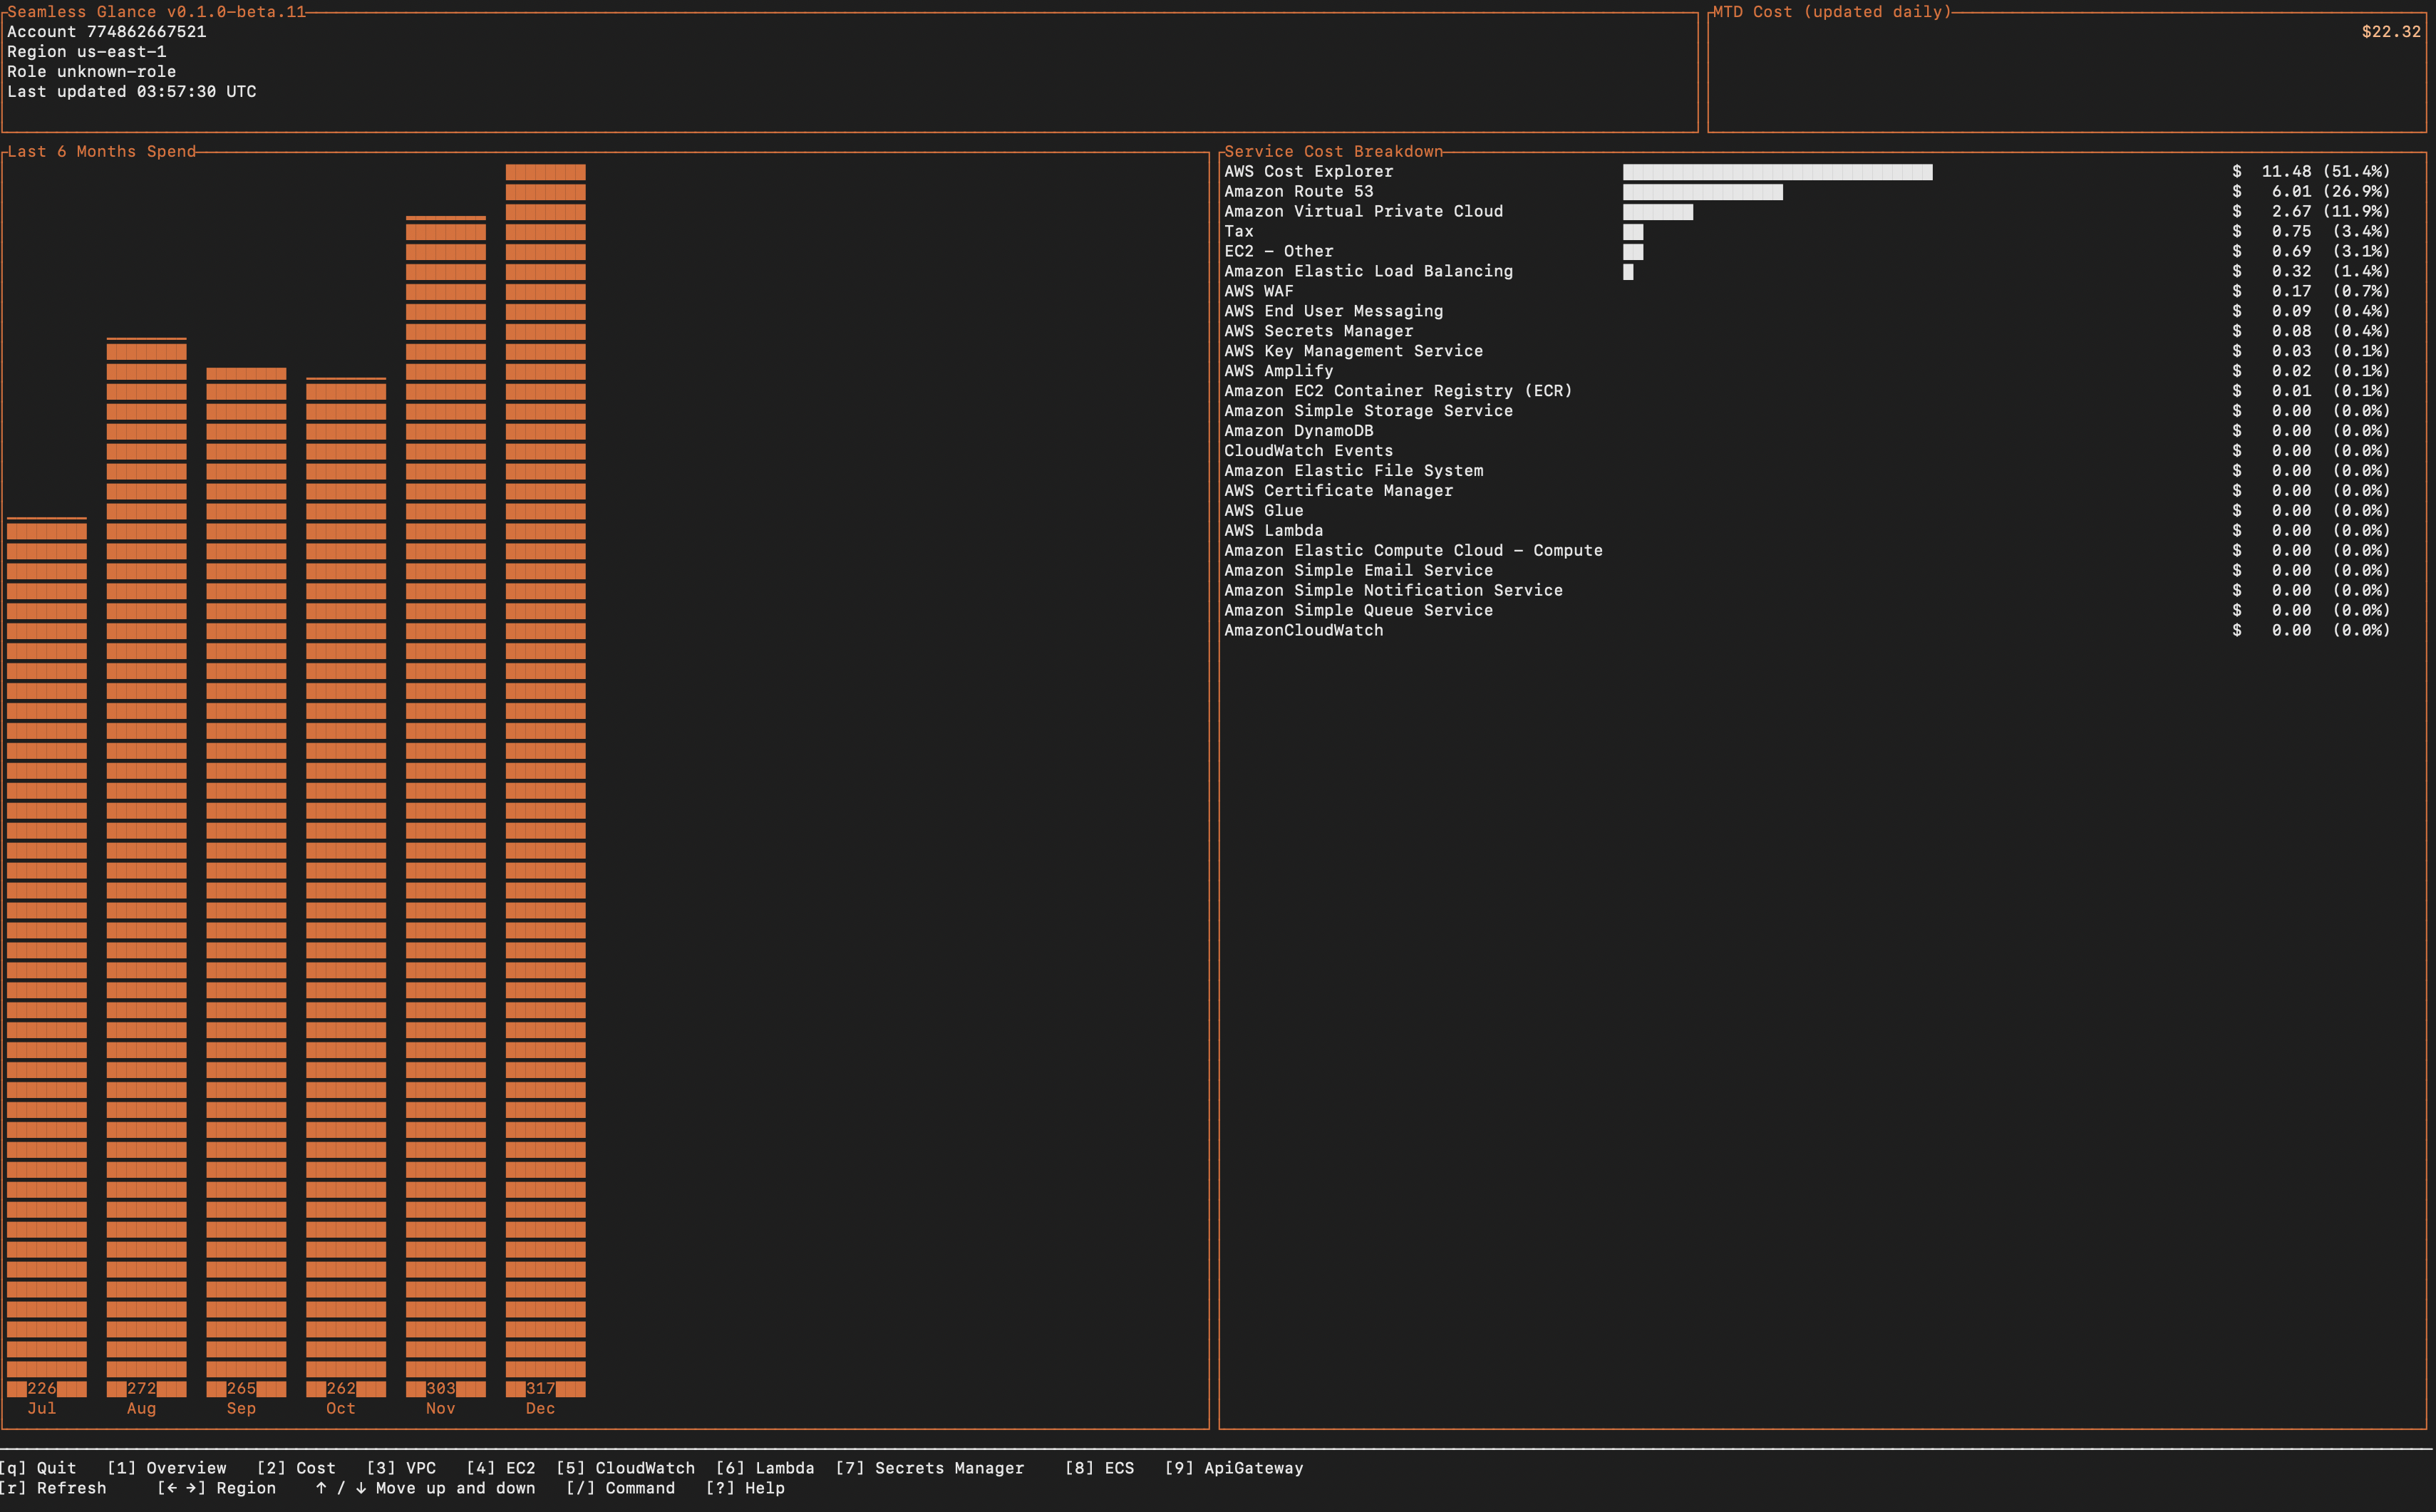The image size is (2436, 1512).
Task: Click the Amazon Virtual Private Cloud usage bar
Action: click(x=1658, y=212)
